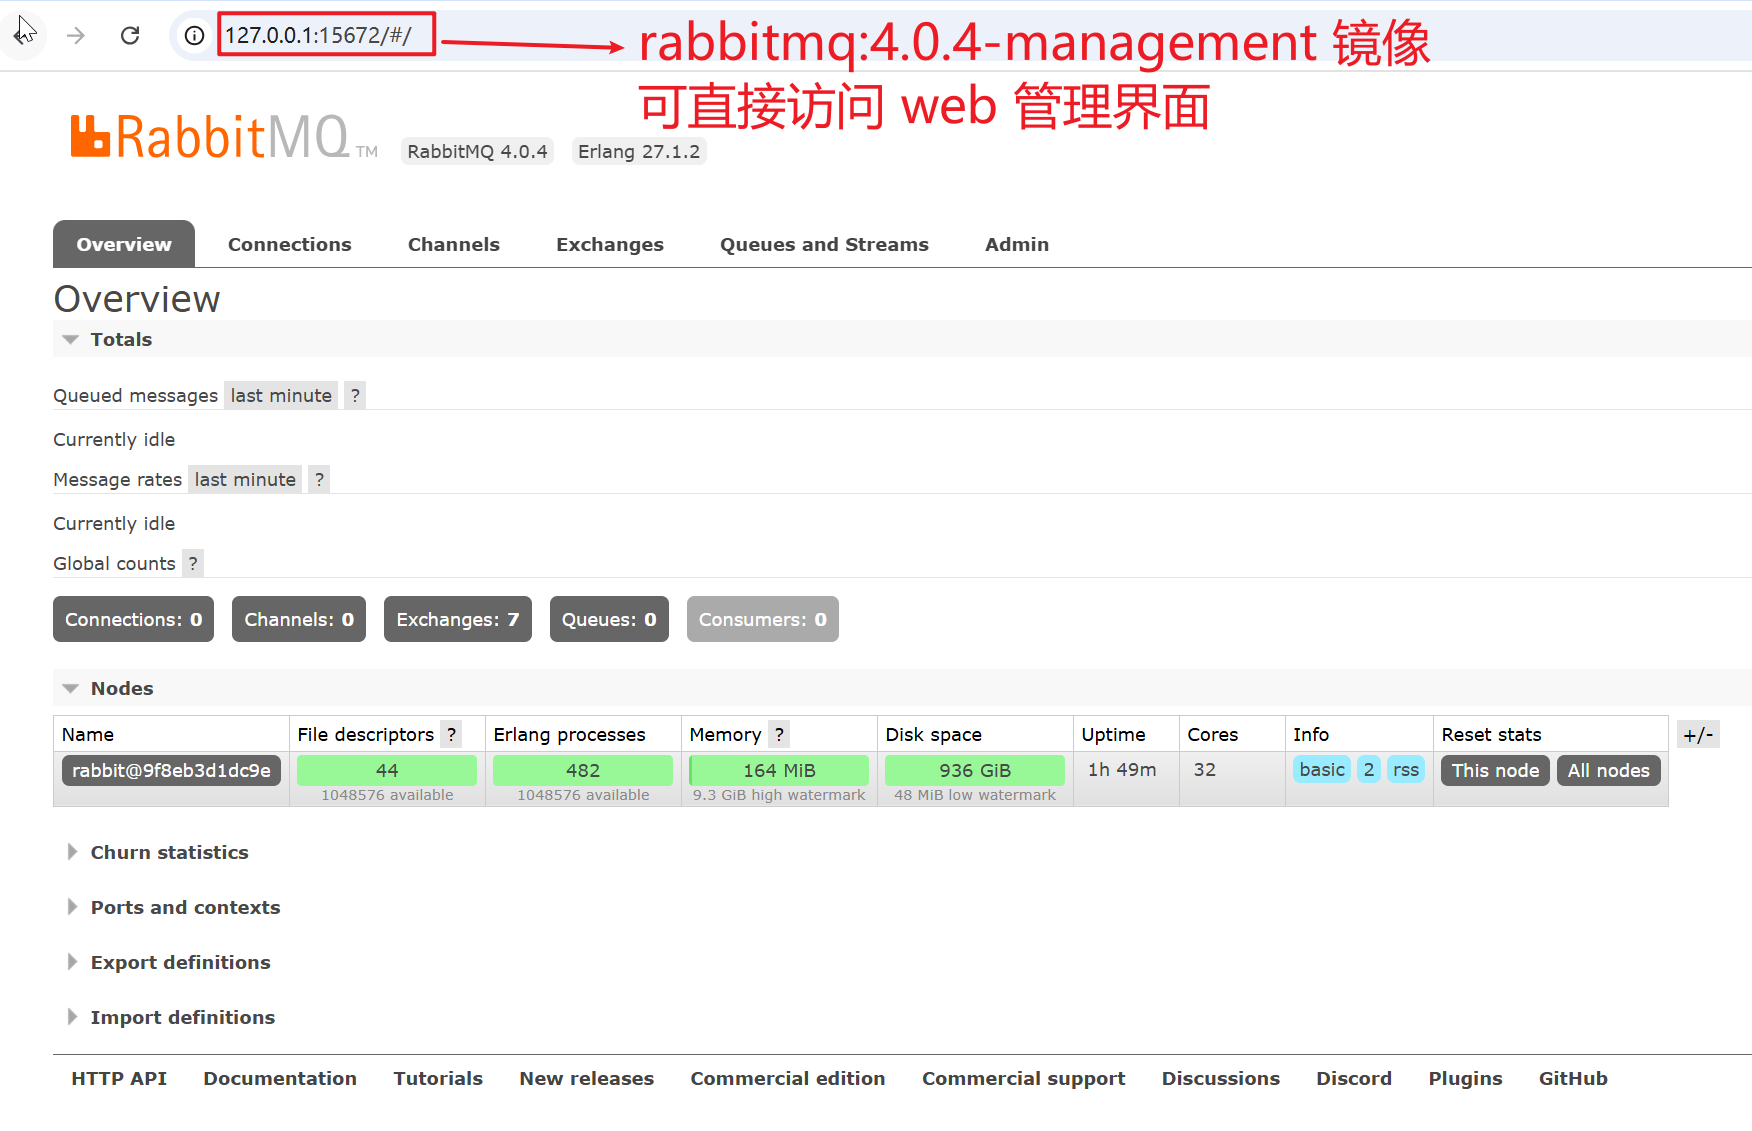Click Consumers: 0 count badge
The width and height of the screenshot is (1752, 1131).
[x=763, y=619]
